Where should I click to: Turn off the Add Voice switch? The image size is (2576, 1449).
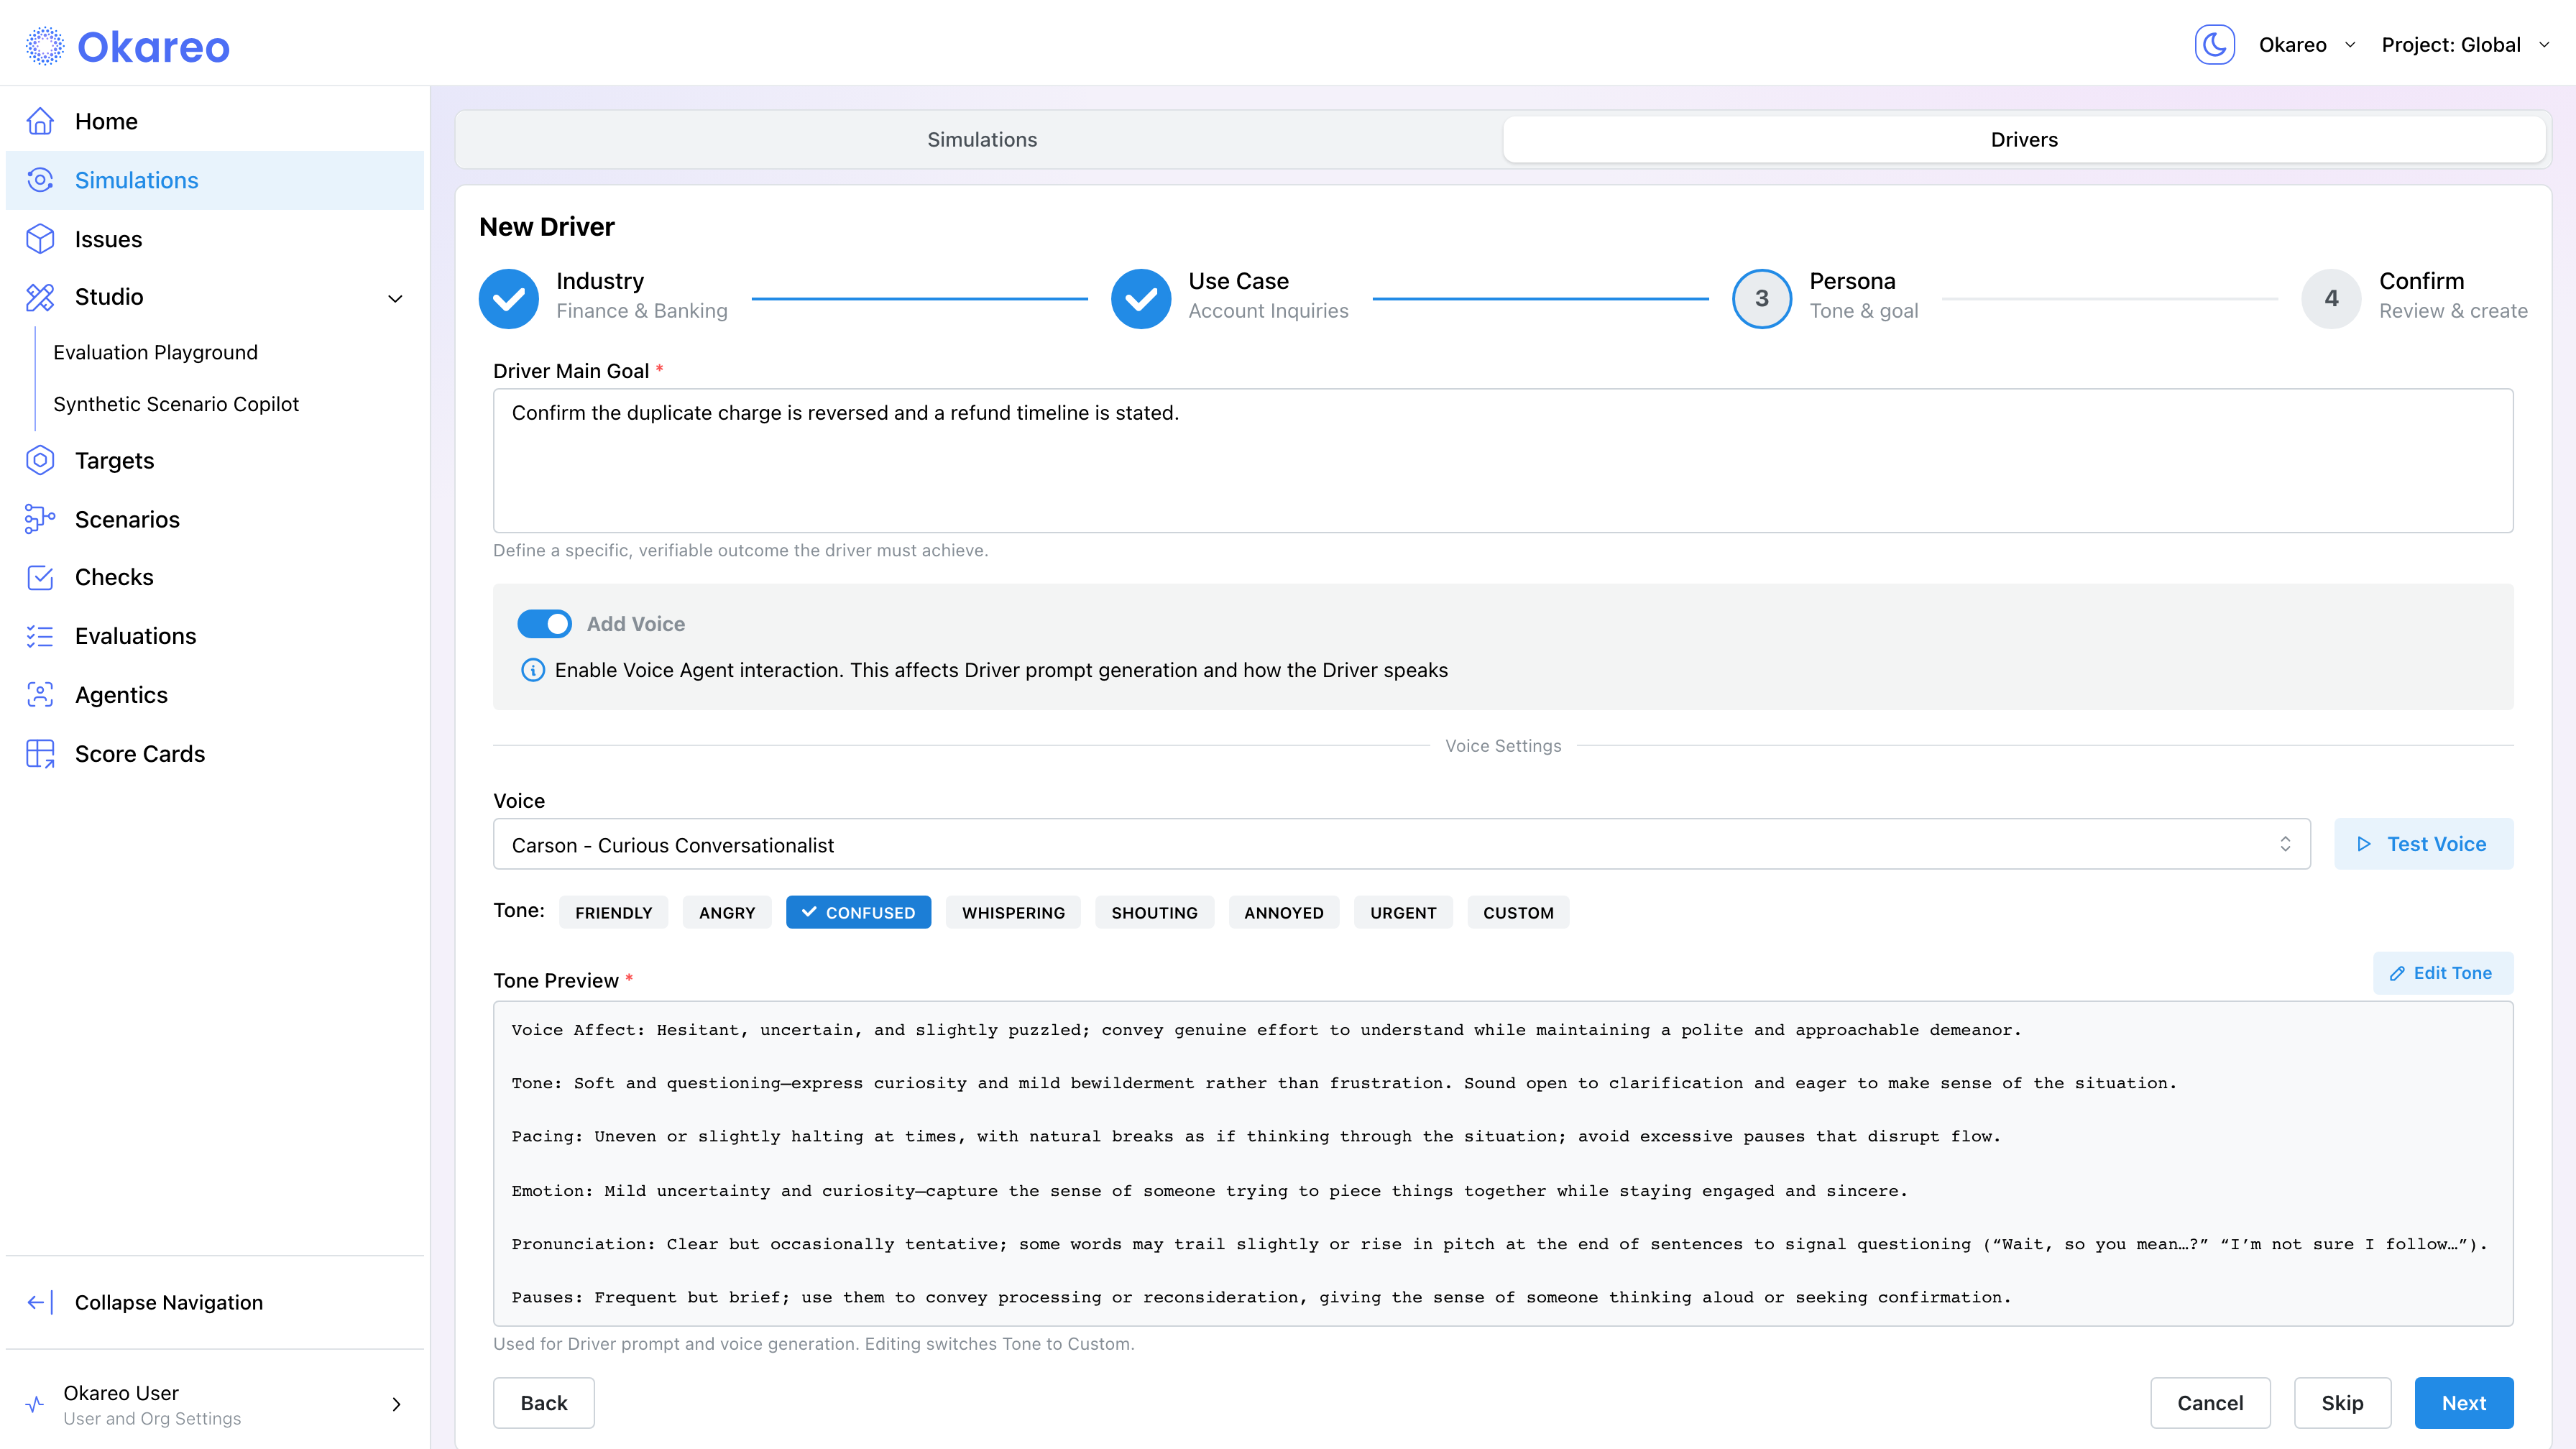pos(544,624)
